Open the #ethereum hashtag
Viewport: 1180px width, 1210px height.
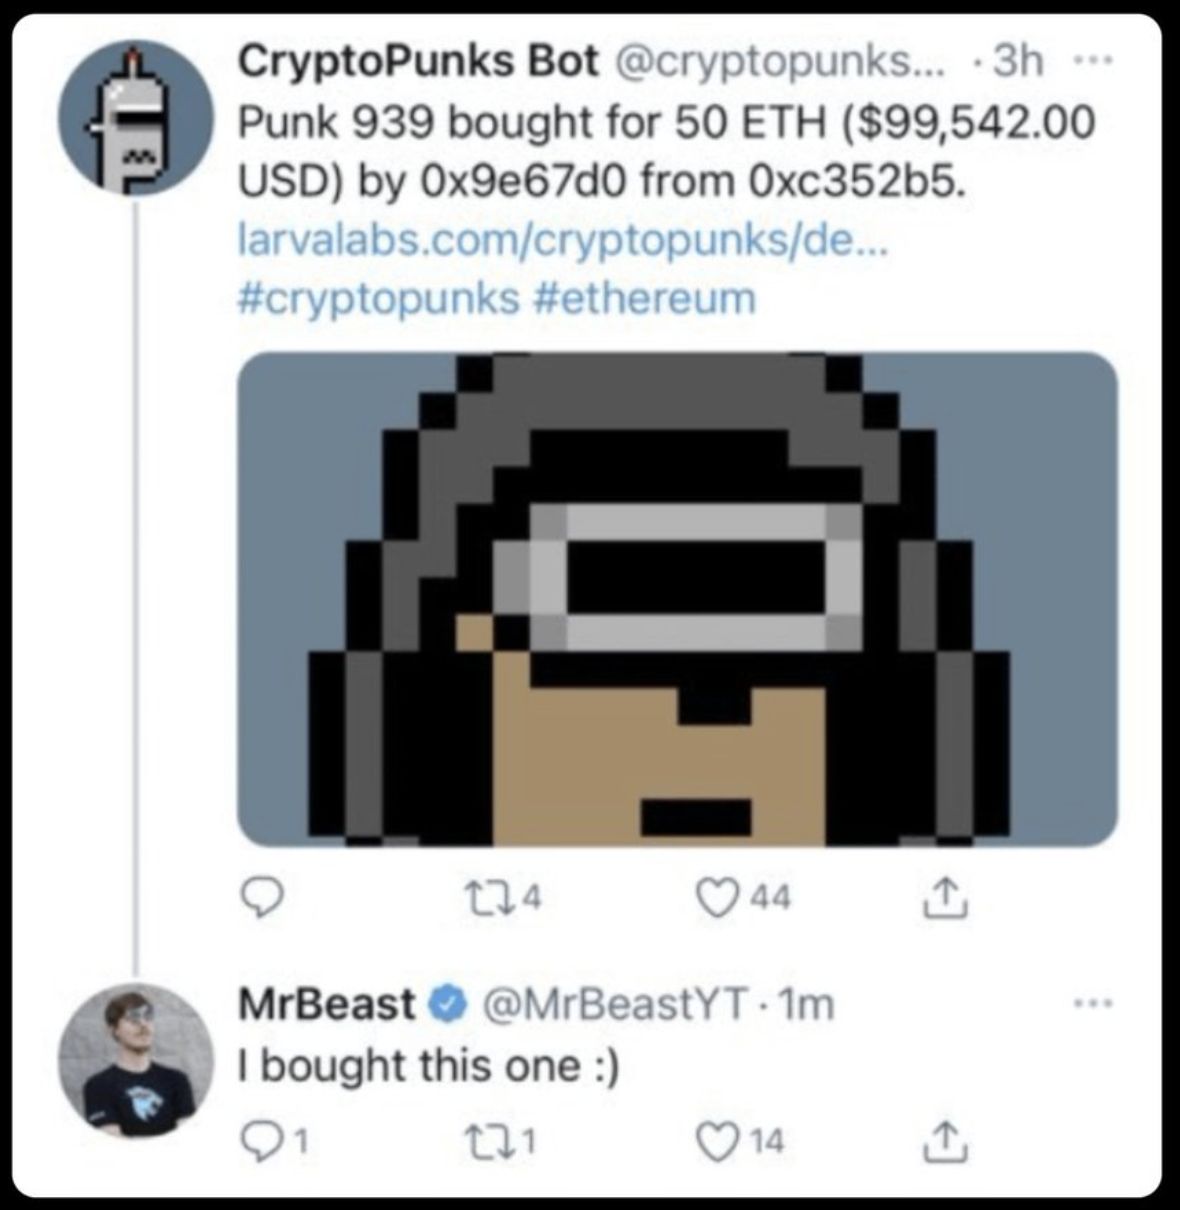coord(645,297)
